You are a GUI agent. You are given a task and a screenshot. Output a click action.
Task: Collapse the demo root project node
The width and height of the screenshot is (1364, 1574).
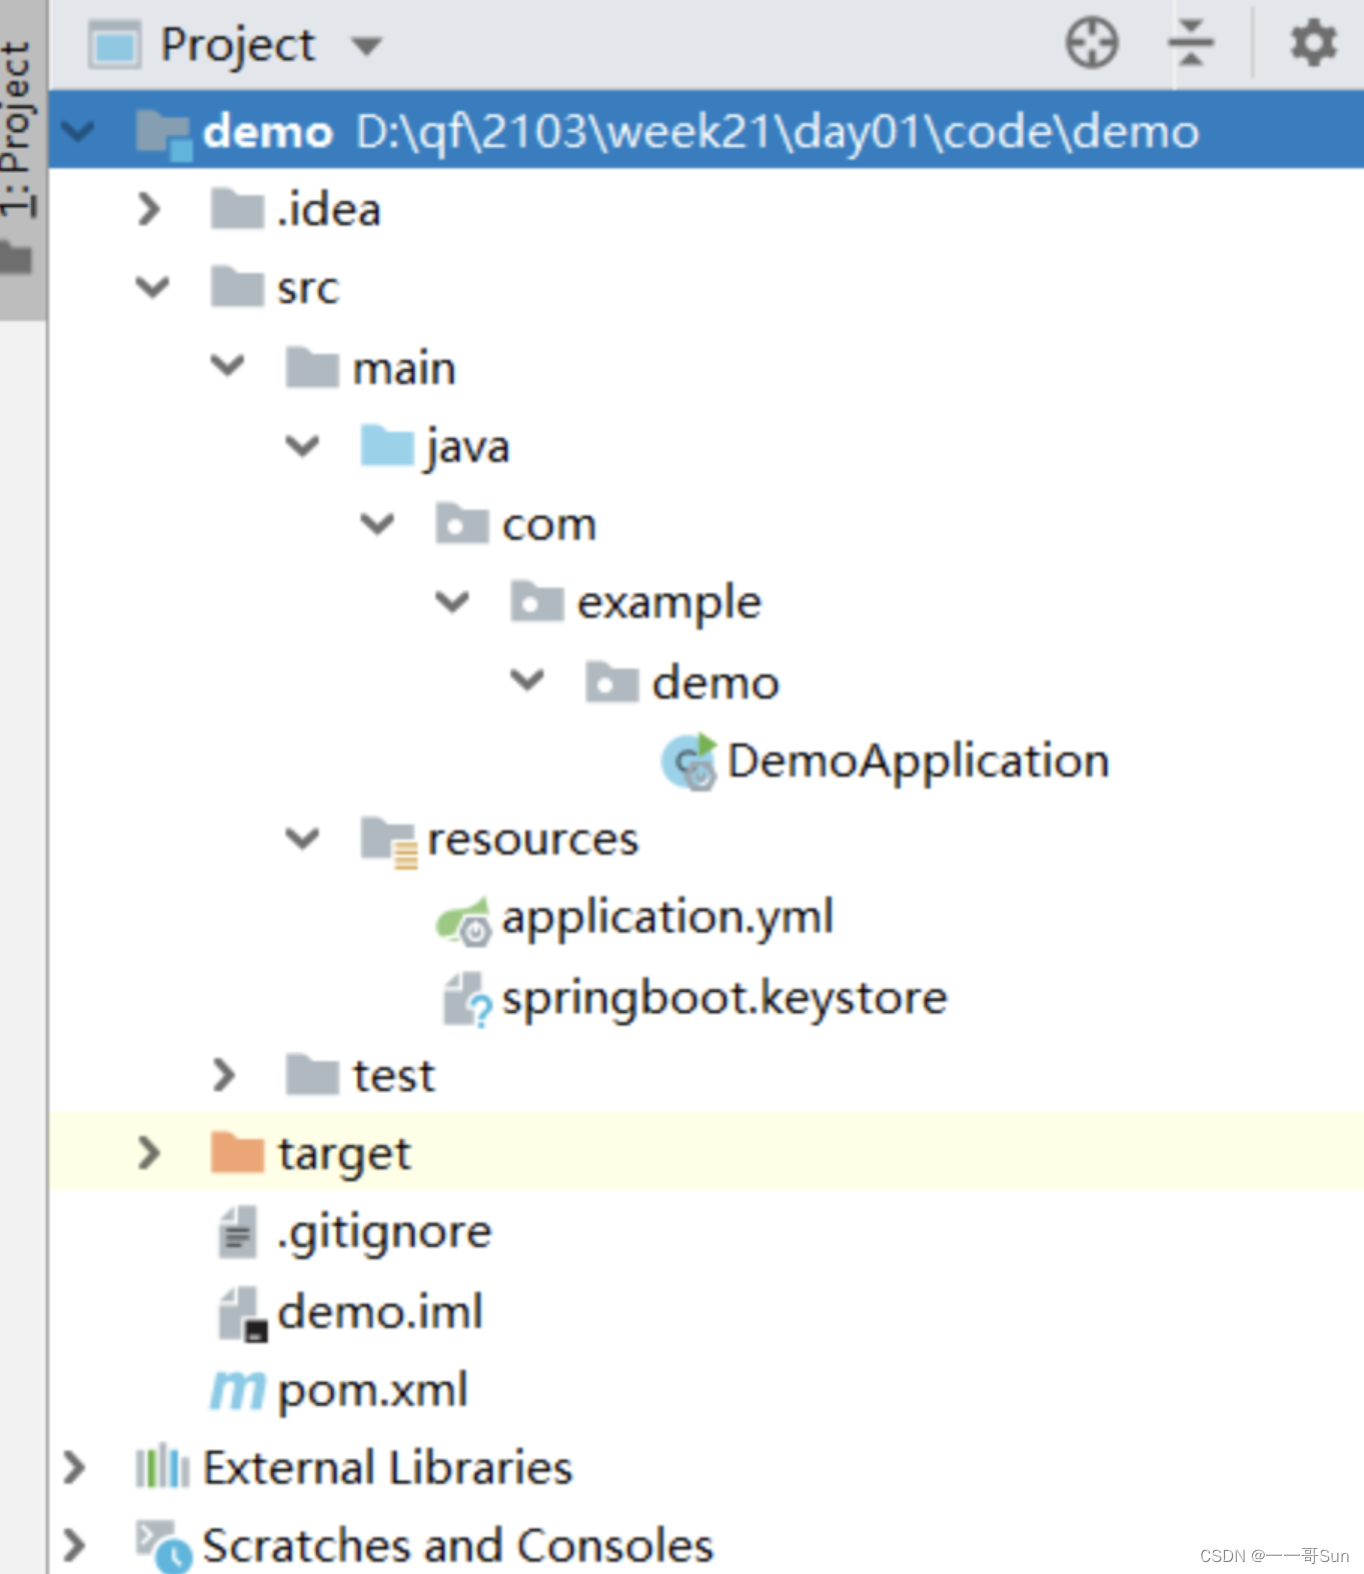[78, 131]
